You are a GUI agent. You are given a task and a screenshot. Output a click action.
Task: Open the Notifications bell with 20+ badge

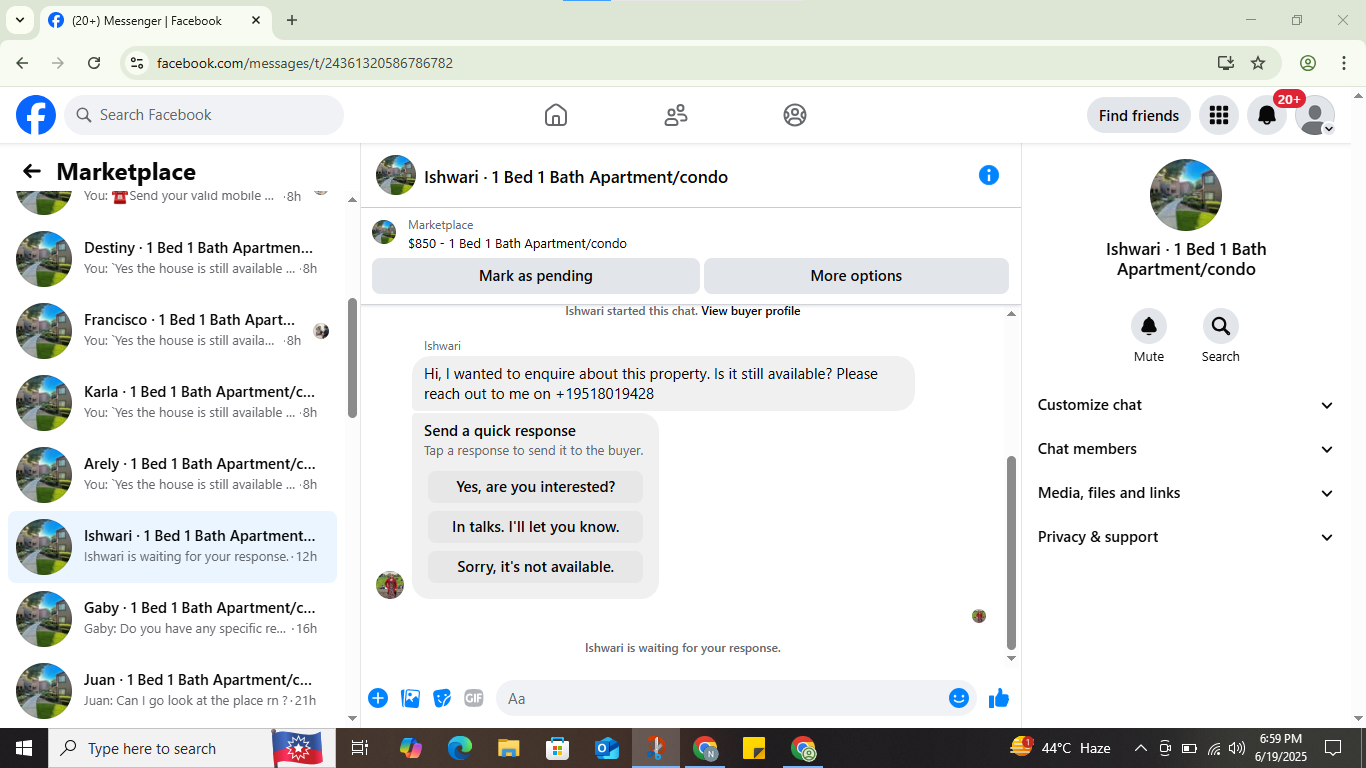(1267, 115)
